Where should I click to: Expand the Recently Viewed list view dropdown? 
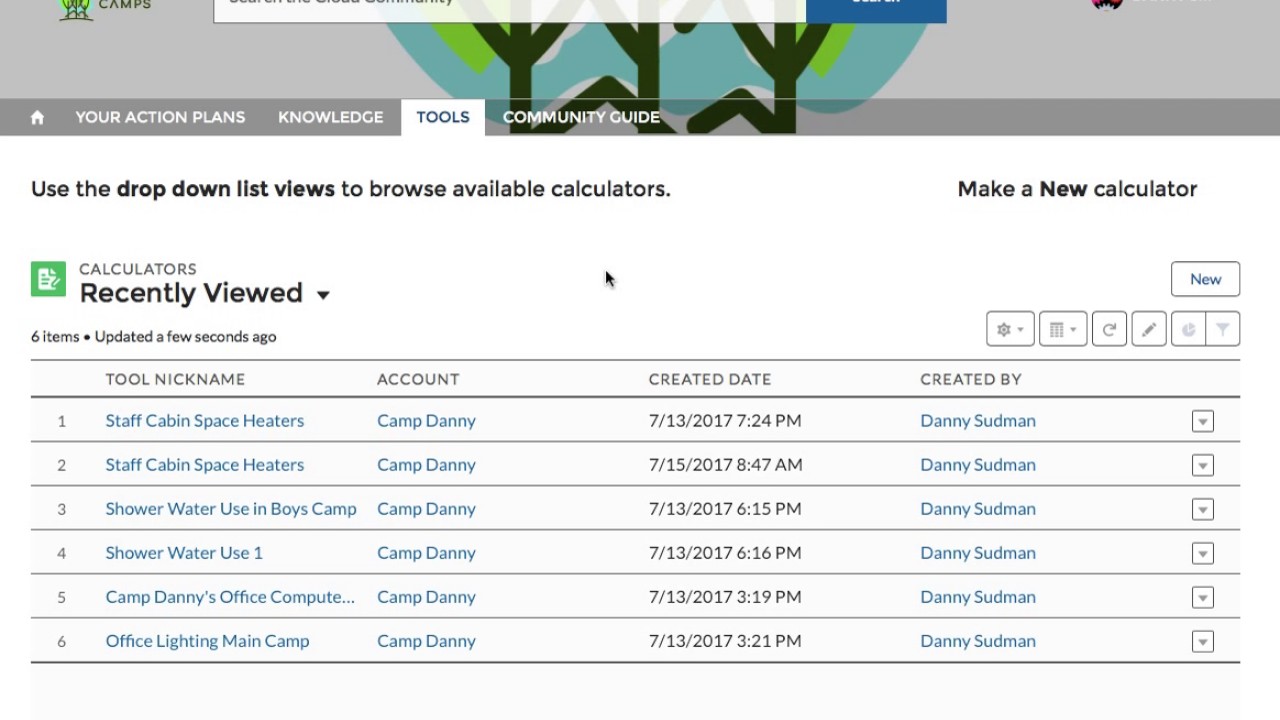pos(323,294)
